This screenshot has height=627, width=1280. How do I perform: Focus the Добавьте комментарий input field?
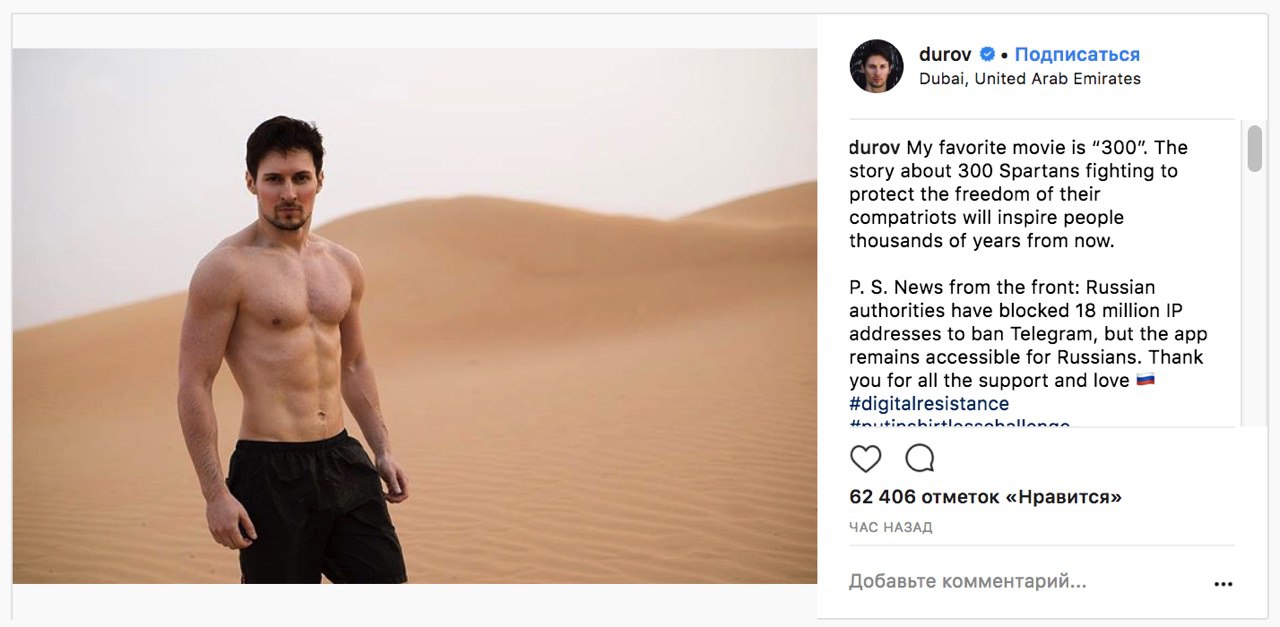pyautogui.click(x=1025, y=581)
